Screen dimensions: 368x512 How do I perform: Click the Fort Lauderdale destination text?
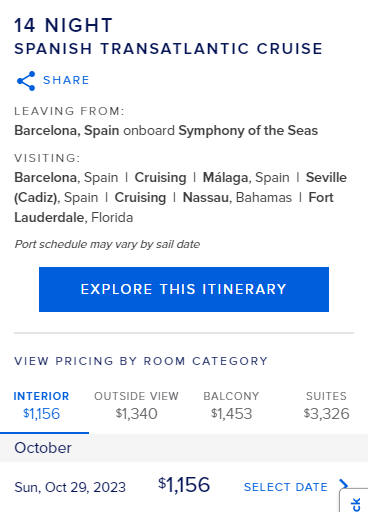pos(174,207)
